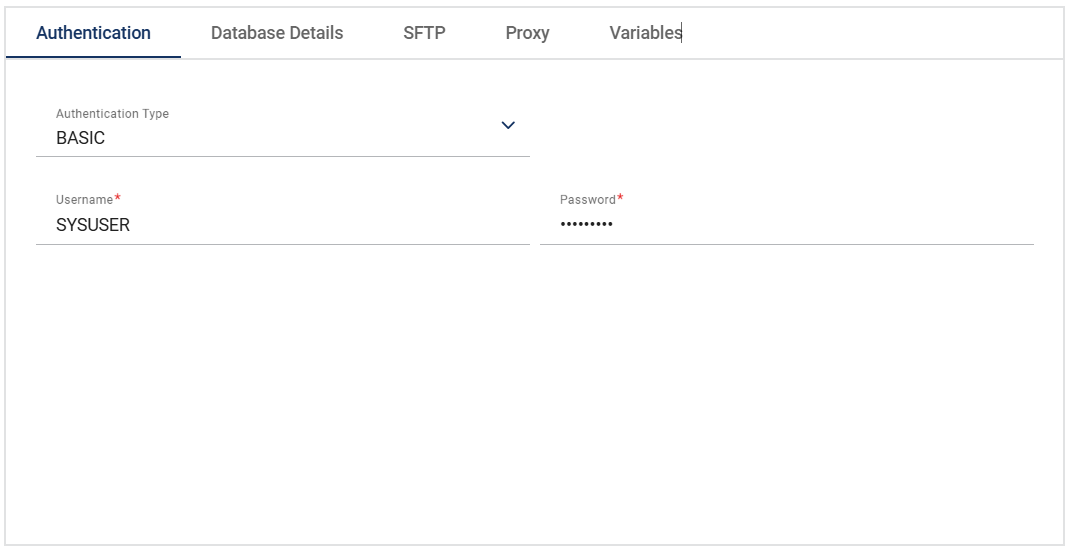
Task: Click the red asterisk beside Username
Action: click(x=118, y=198)
